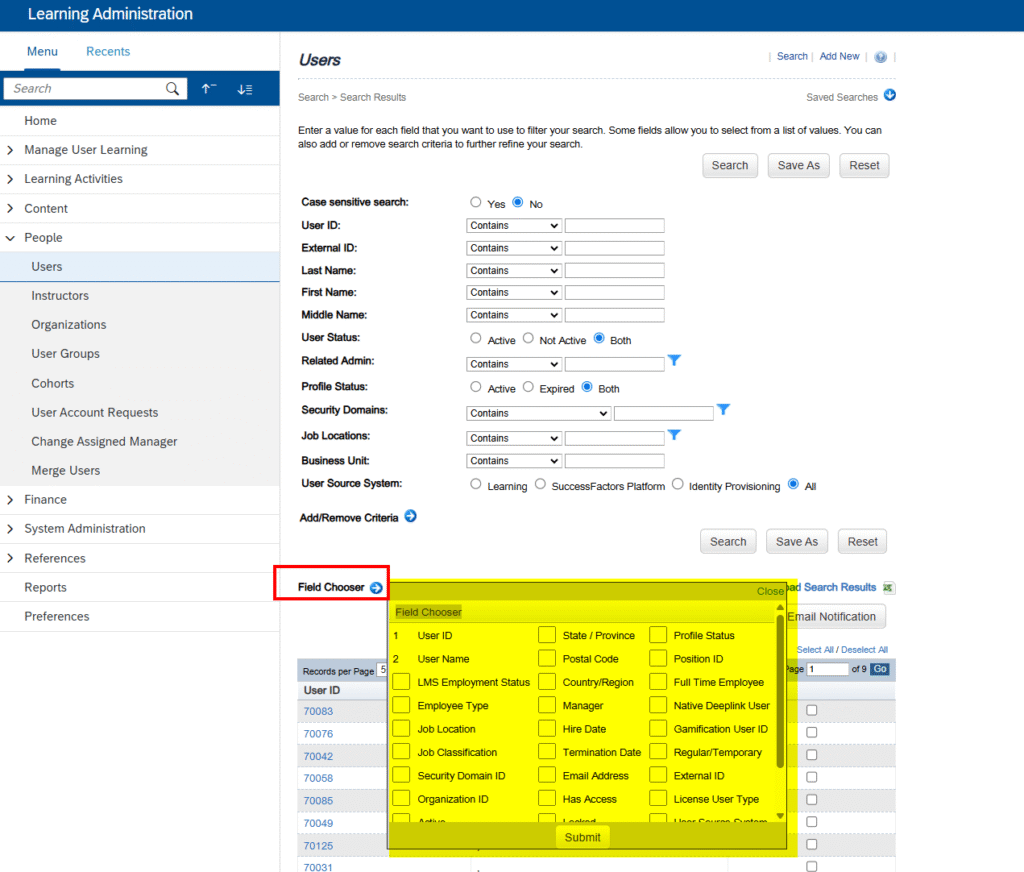Check the LMS Employment Status checkbox

point(401,682)
